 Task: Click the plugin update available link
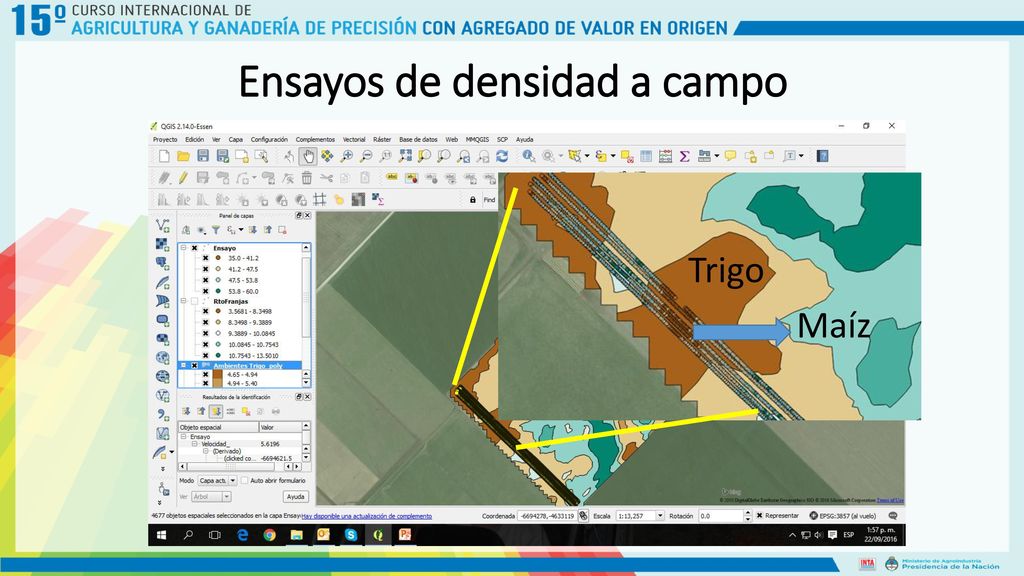(366, 517)
